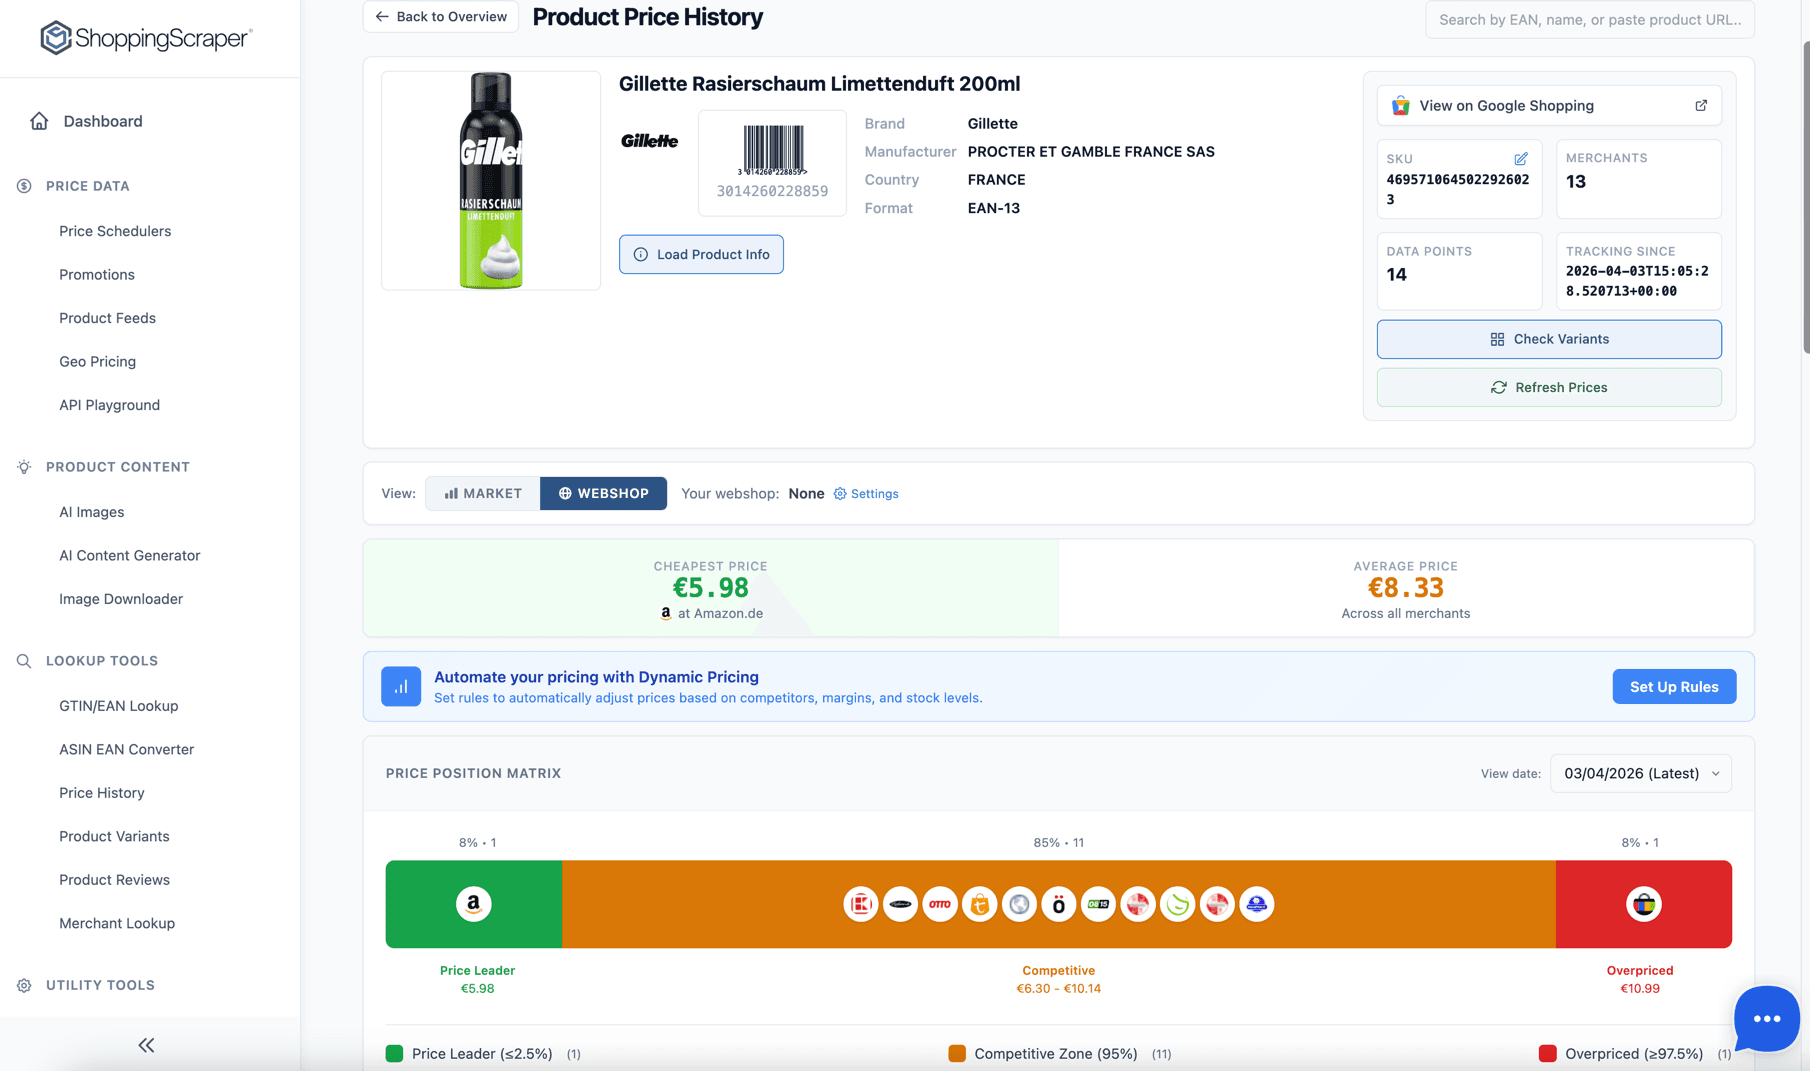Open AI Images in the sidebar
Viewport: 1810px width, 1071px height.
point(91,512)
